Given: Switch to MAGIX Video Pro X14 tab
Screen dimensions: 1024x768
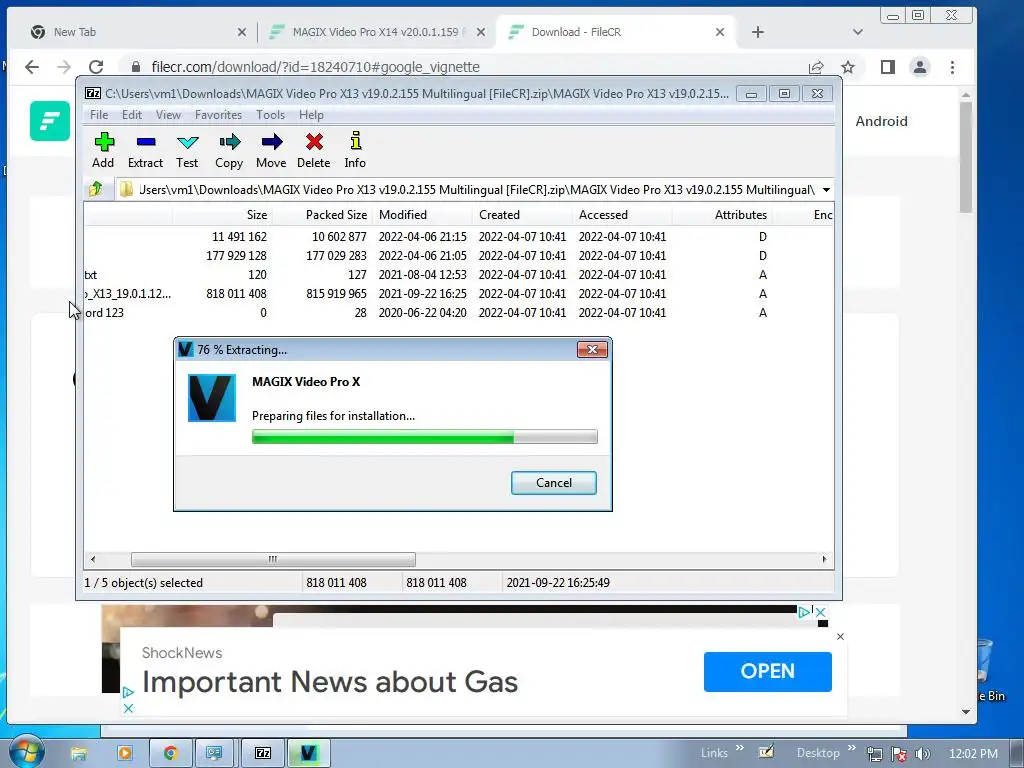Looking at the screenshot, I should [376, 32].
